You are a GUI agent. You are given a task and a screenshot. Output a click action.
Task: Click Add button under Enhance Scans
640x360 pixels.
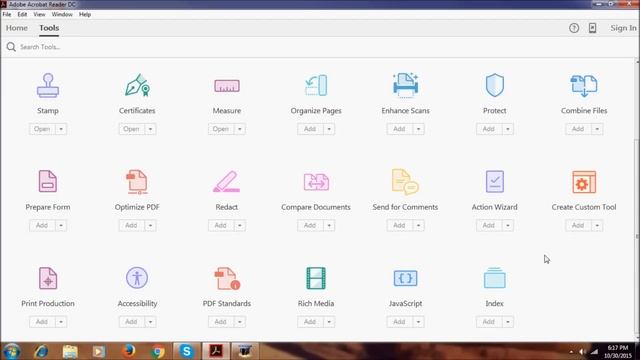tap(399, 129)
